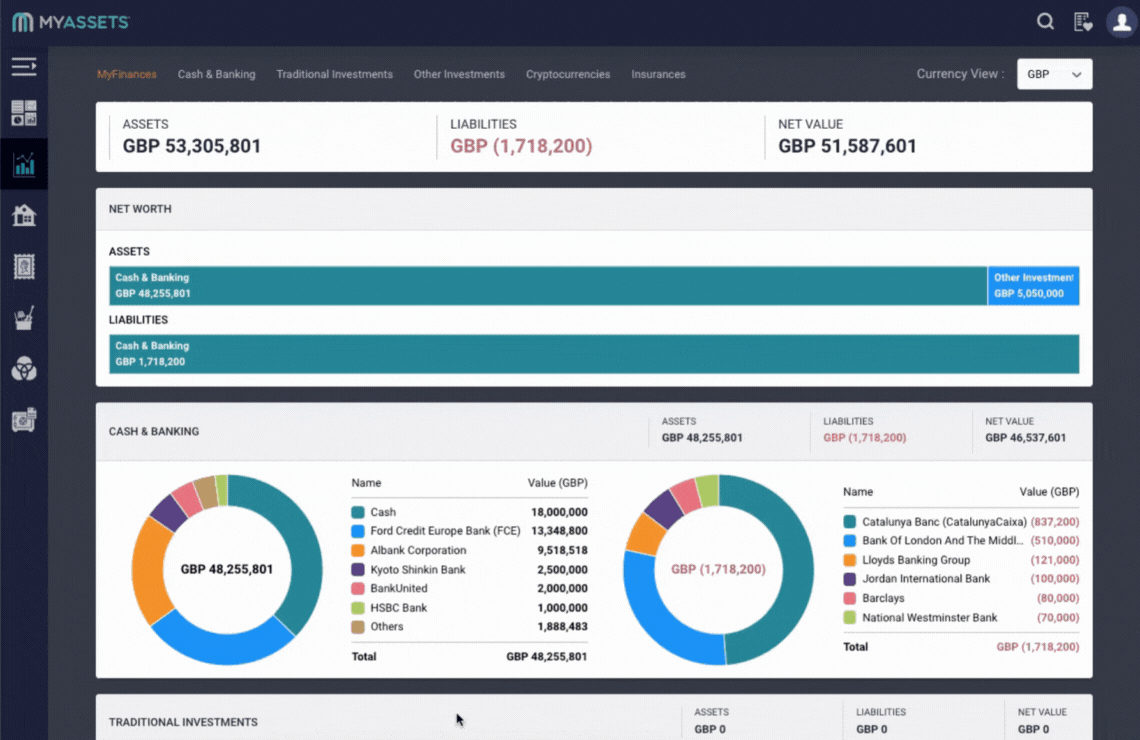
Task: Click Ford Credit Europe Bank blue swatch
Action: (x=358, y=531)
